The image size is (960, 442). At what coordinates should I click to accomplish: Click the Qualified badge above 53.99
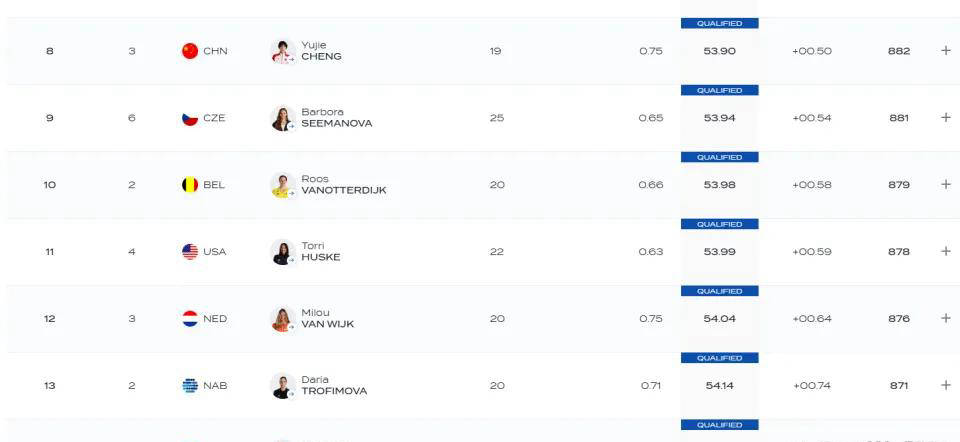pos(719,224)
